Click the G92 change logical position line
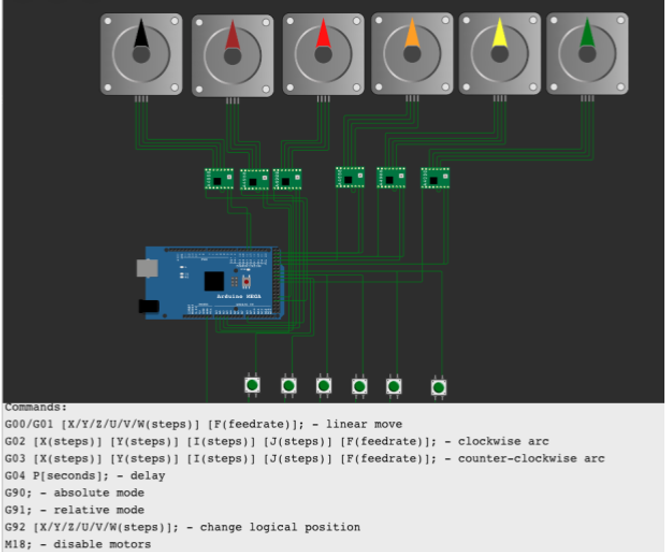The height and width of the screenshot is (552, 665). pyautogui.click(x=182, y=527)
